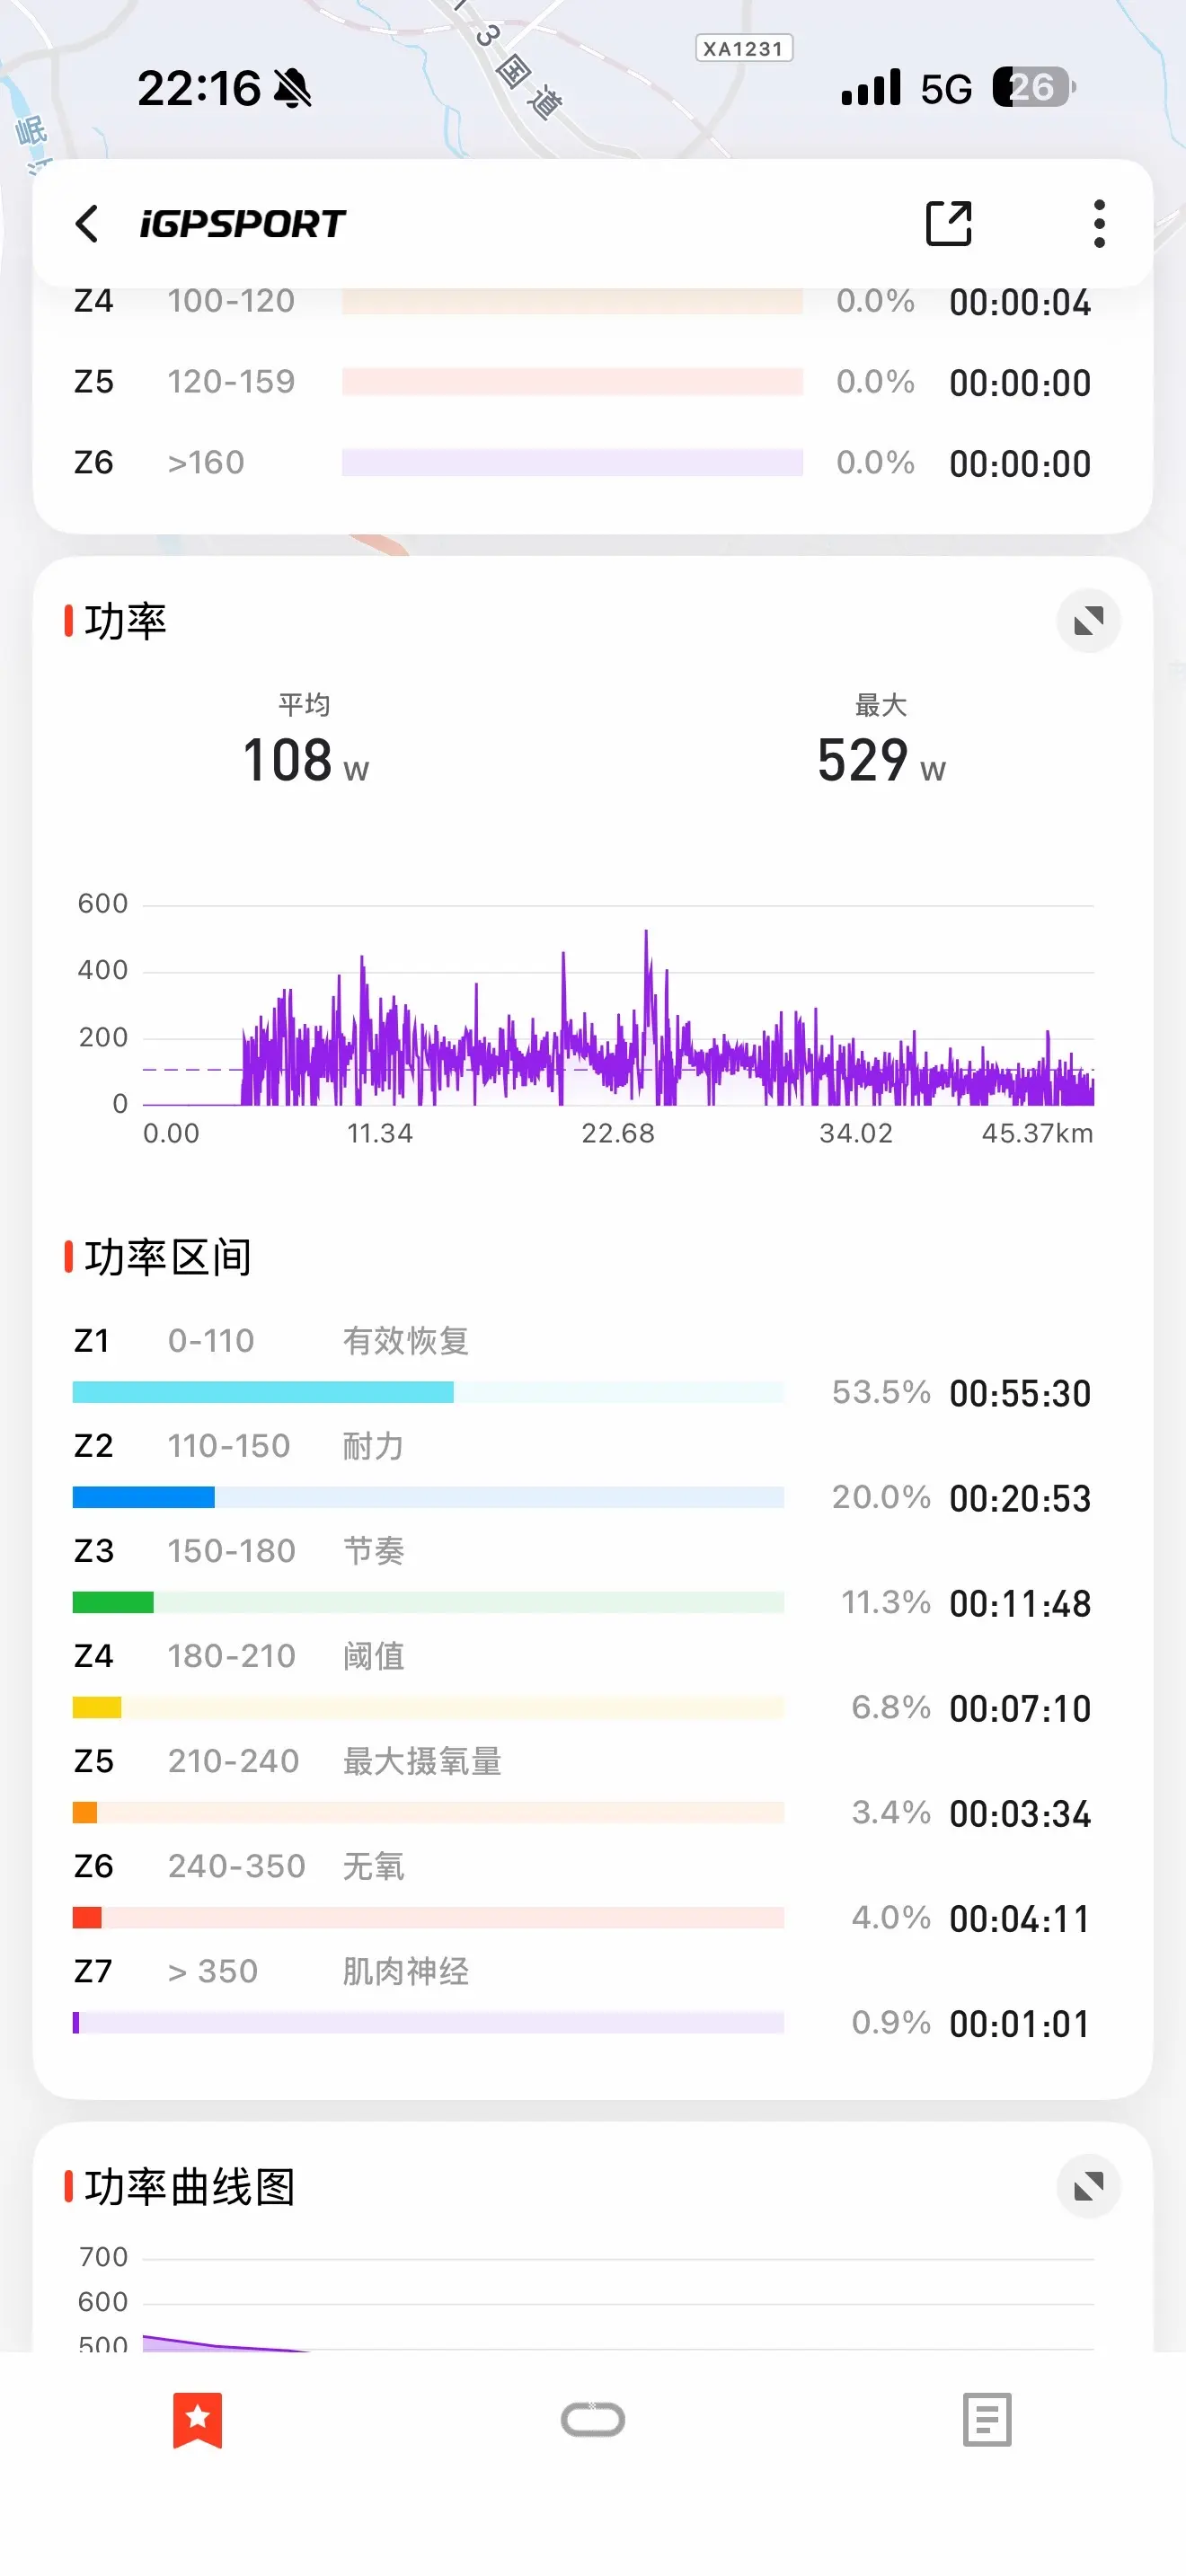The height and width of the screenshot is (2576, 1186).
Task: Tap the Z5 duration 00:03:34
Action: pos(1020,1814)
